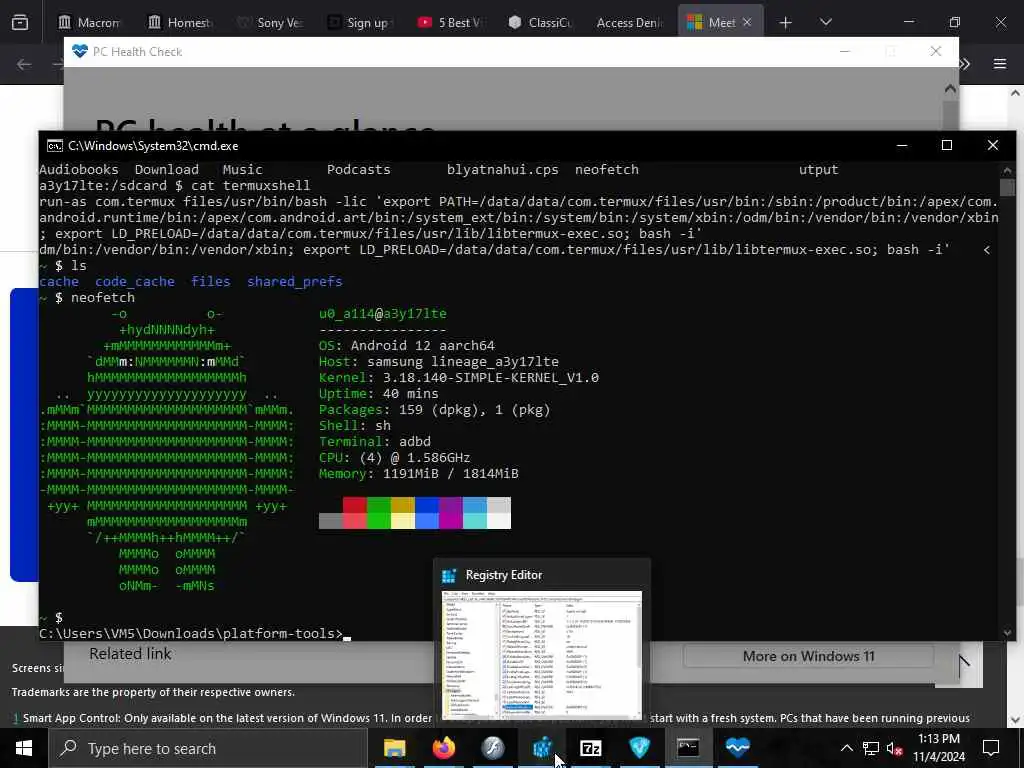
Task: Click the Registry Editor preview thumbnail
Action: [x=541, y=655]
